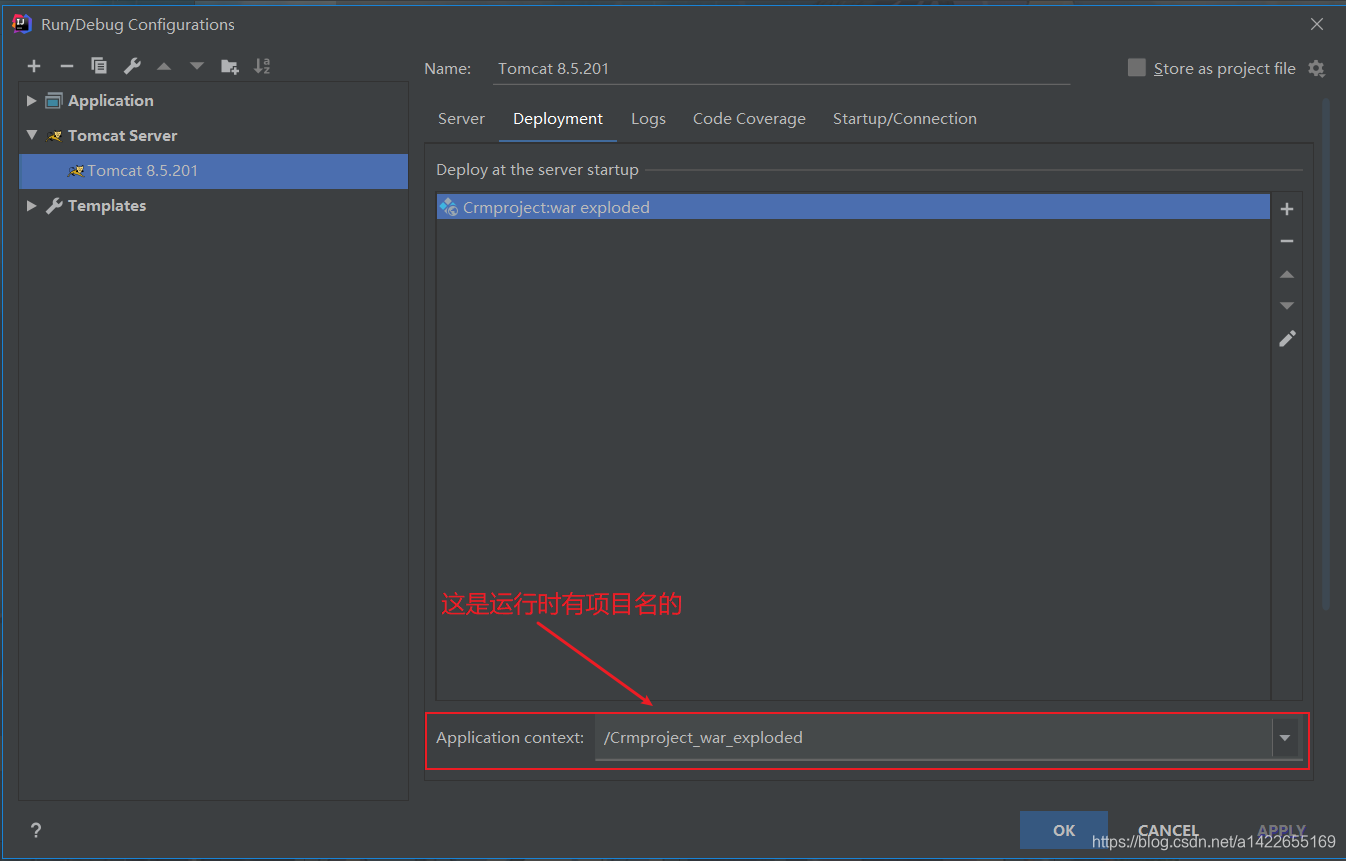Open the Application context dropdown
The image size is (1346, 861).
point(1285,738)
